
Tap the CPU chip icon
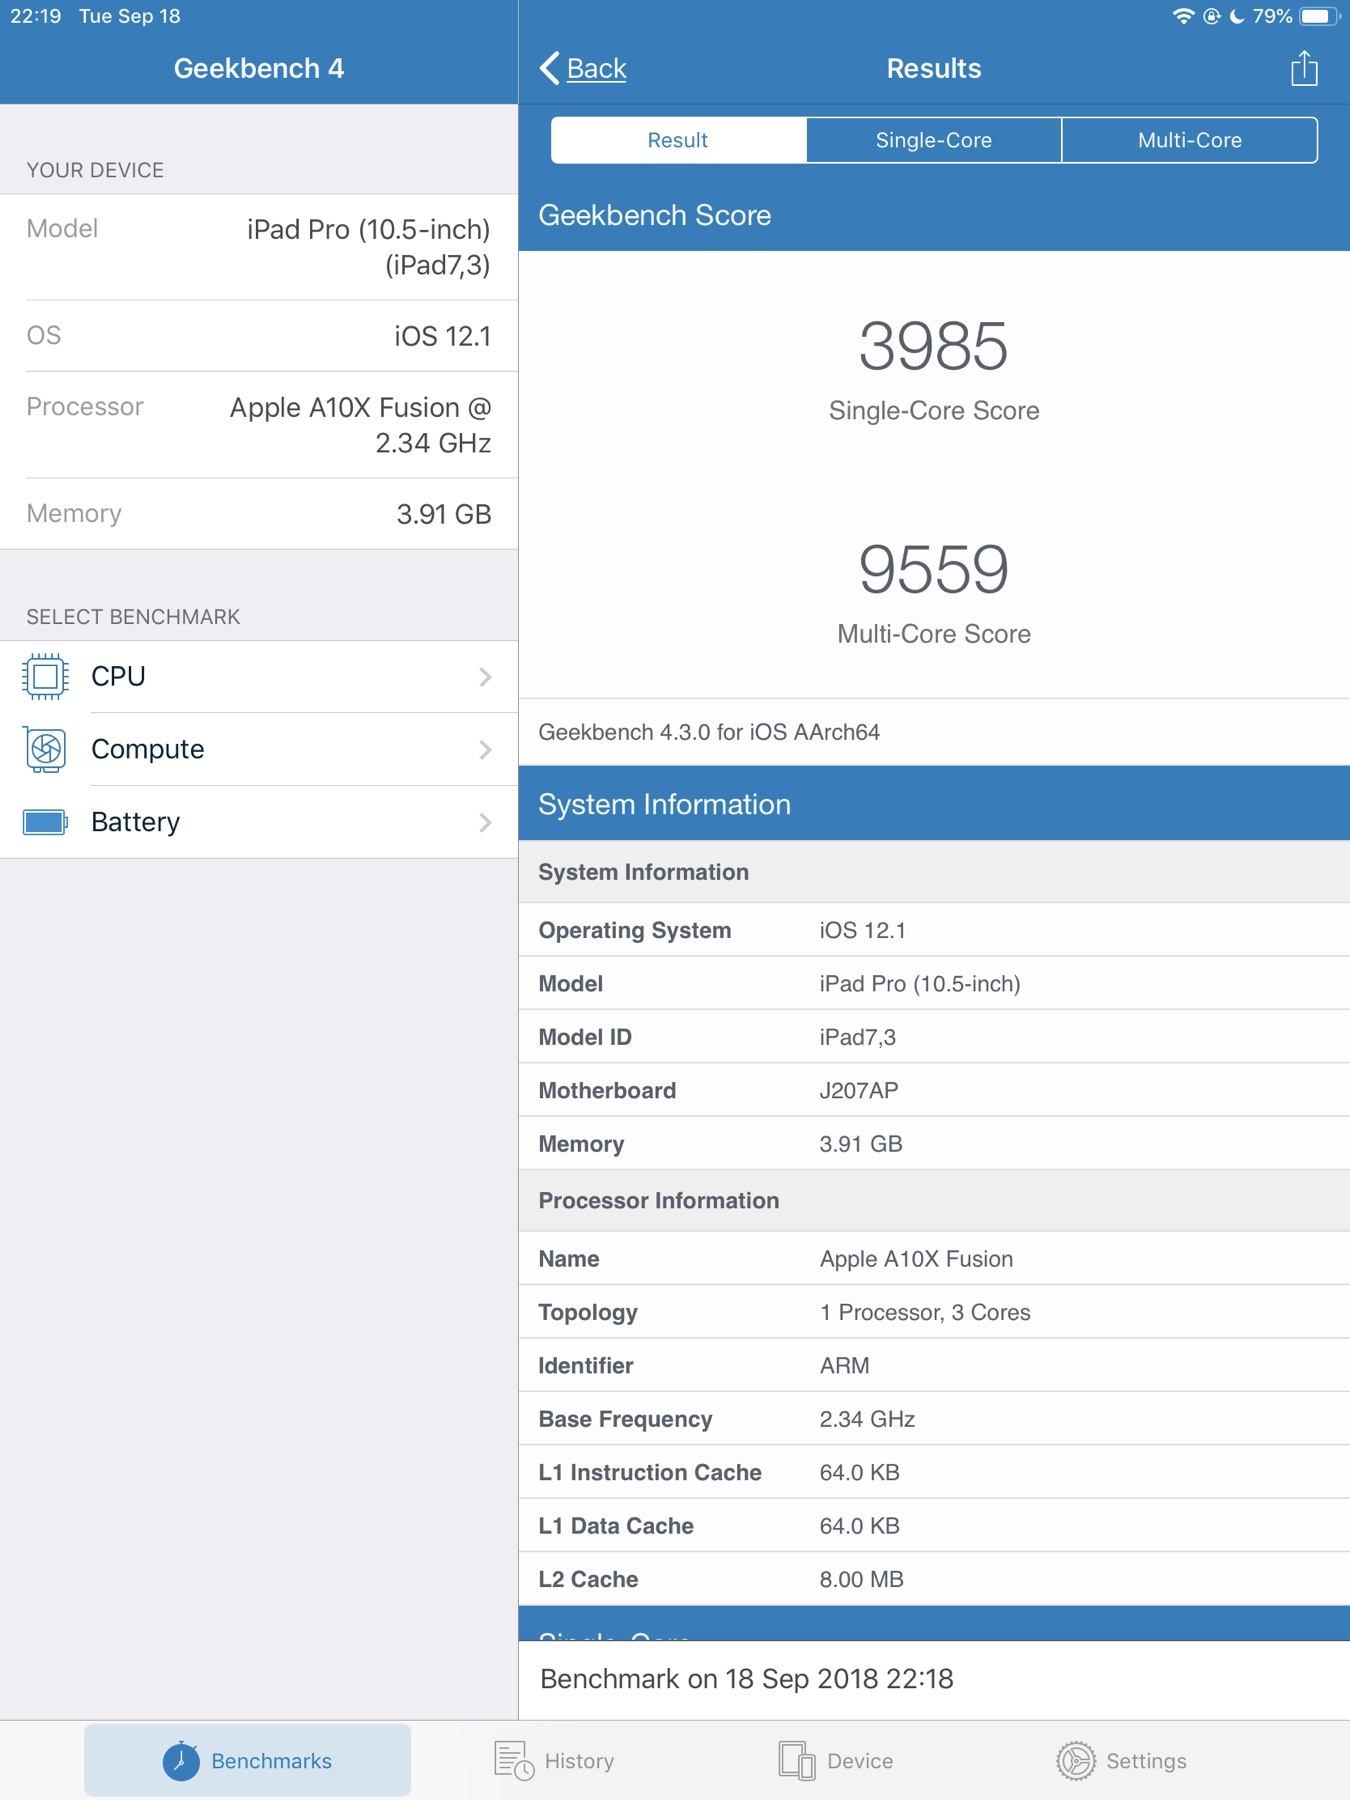point(45,677)
